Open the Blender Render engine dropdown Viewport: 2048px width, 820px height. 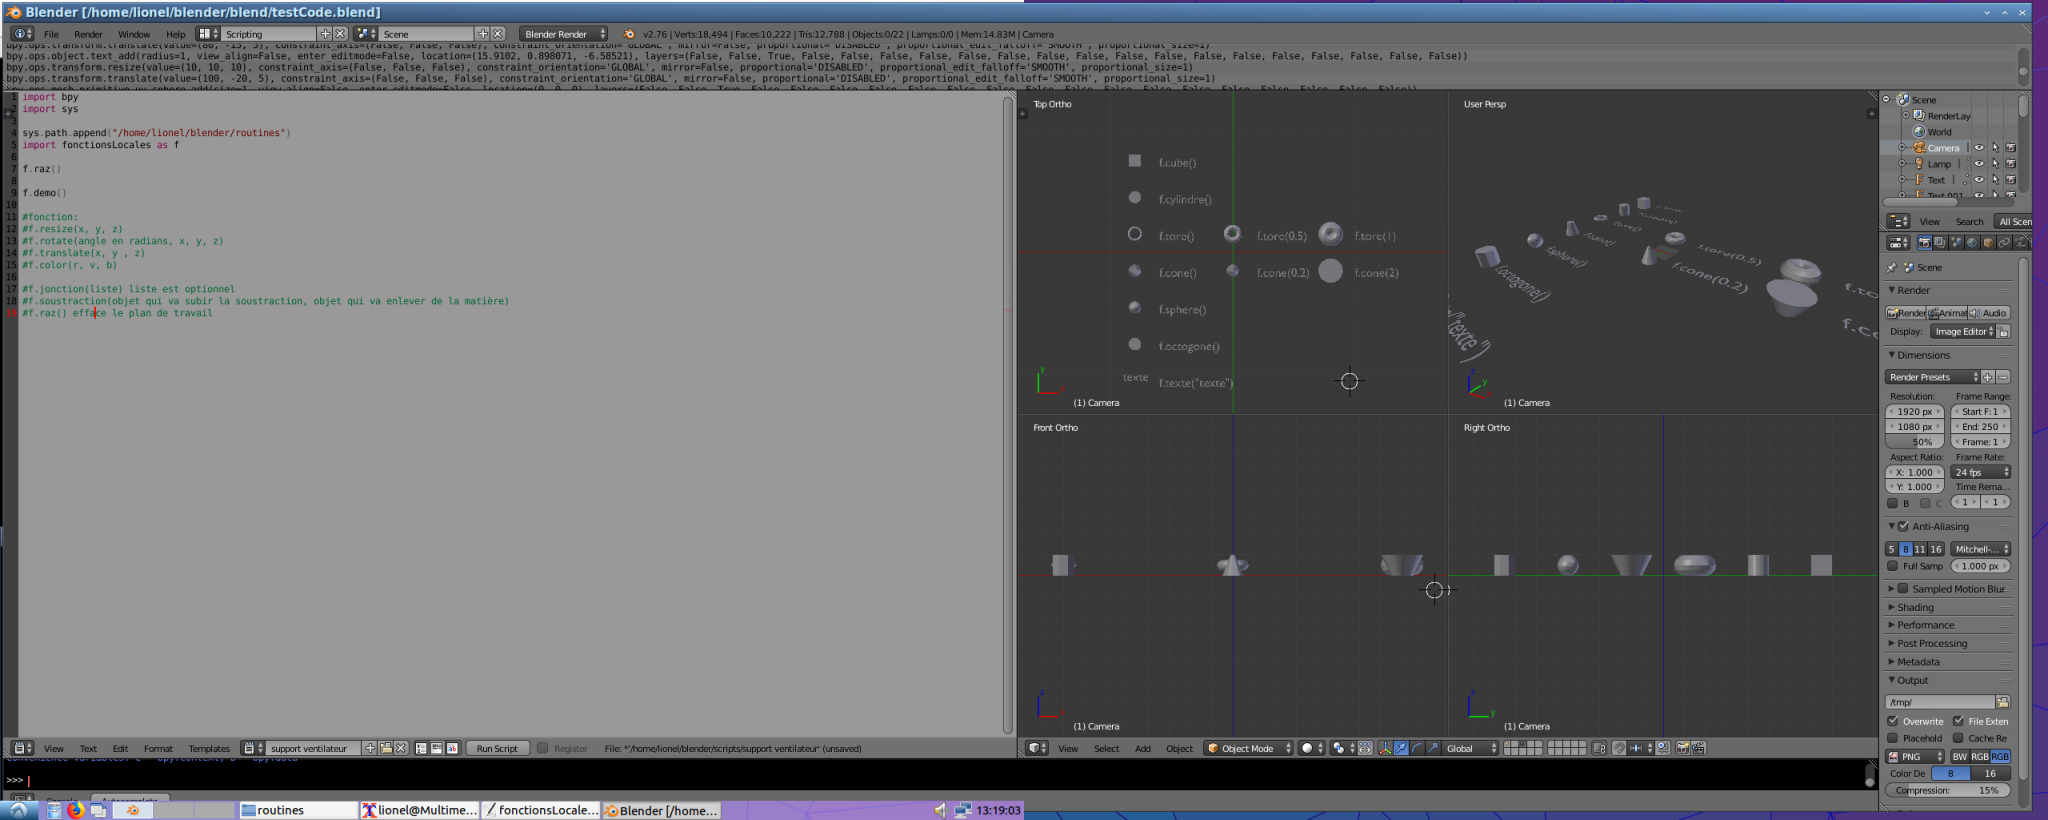(x=563, y=34)
